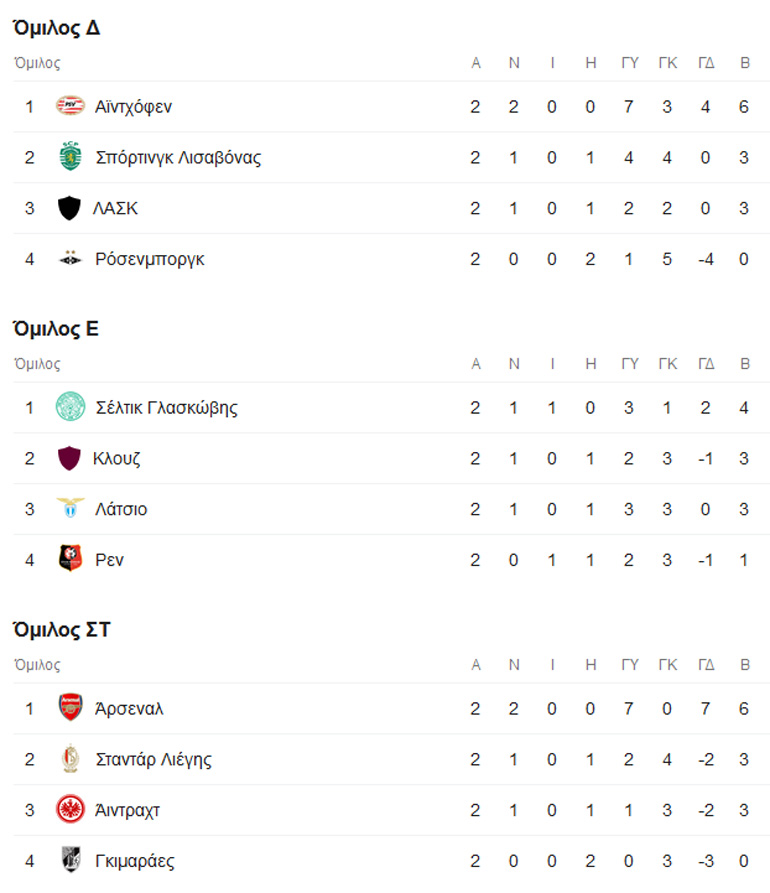The width and height of the screenshot is (770, 893).
Task: Open the Σπόρτινγκ Λισαβόνας team page
Action: point(178,157)
